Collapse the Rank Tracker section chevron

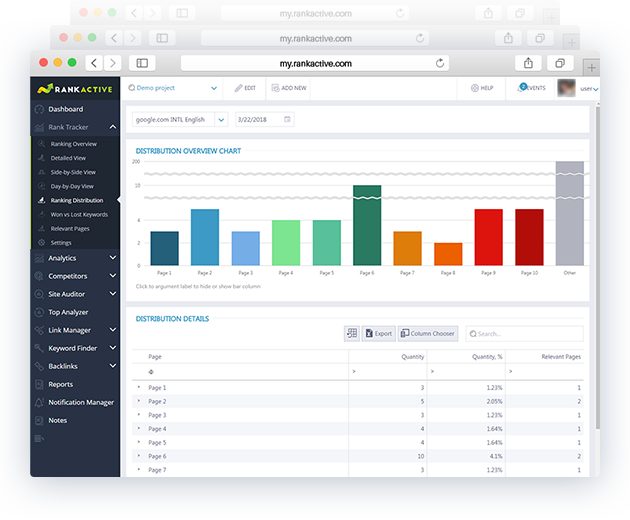113,127
